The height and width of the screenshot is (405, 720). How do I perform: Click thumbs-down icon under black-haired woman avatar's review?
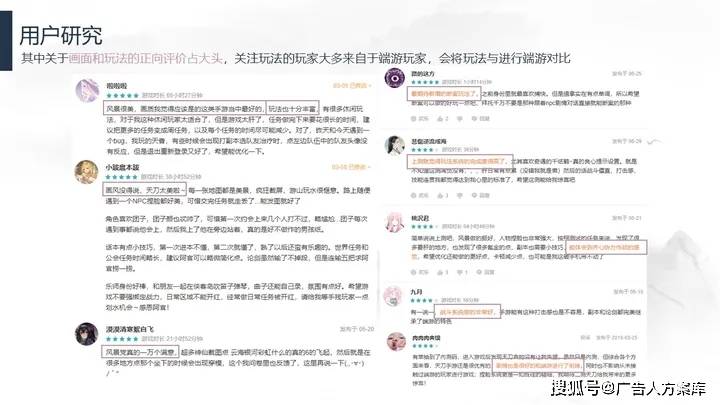460,195
